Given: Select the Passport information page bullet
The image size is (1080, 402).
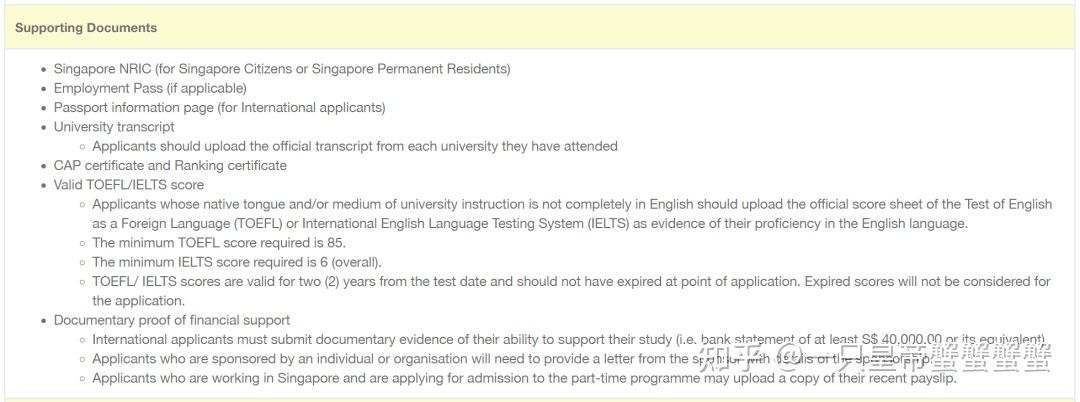Looking at the screenshot, I should tap(220, 107).
